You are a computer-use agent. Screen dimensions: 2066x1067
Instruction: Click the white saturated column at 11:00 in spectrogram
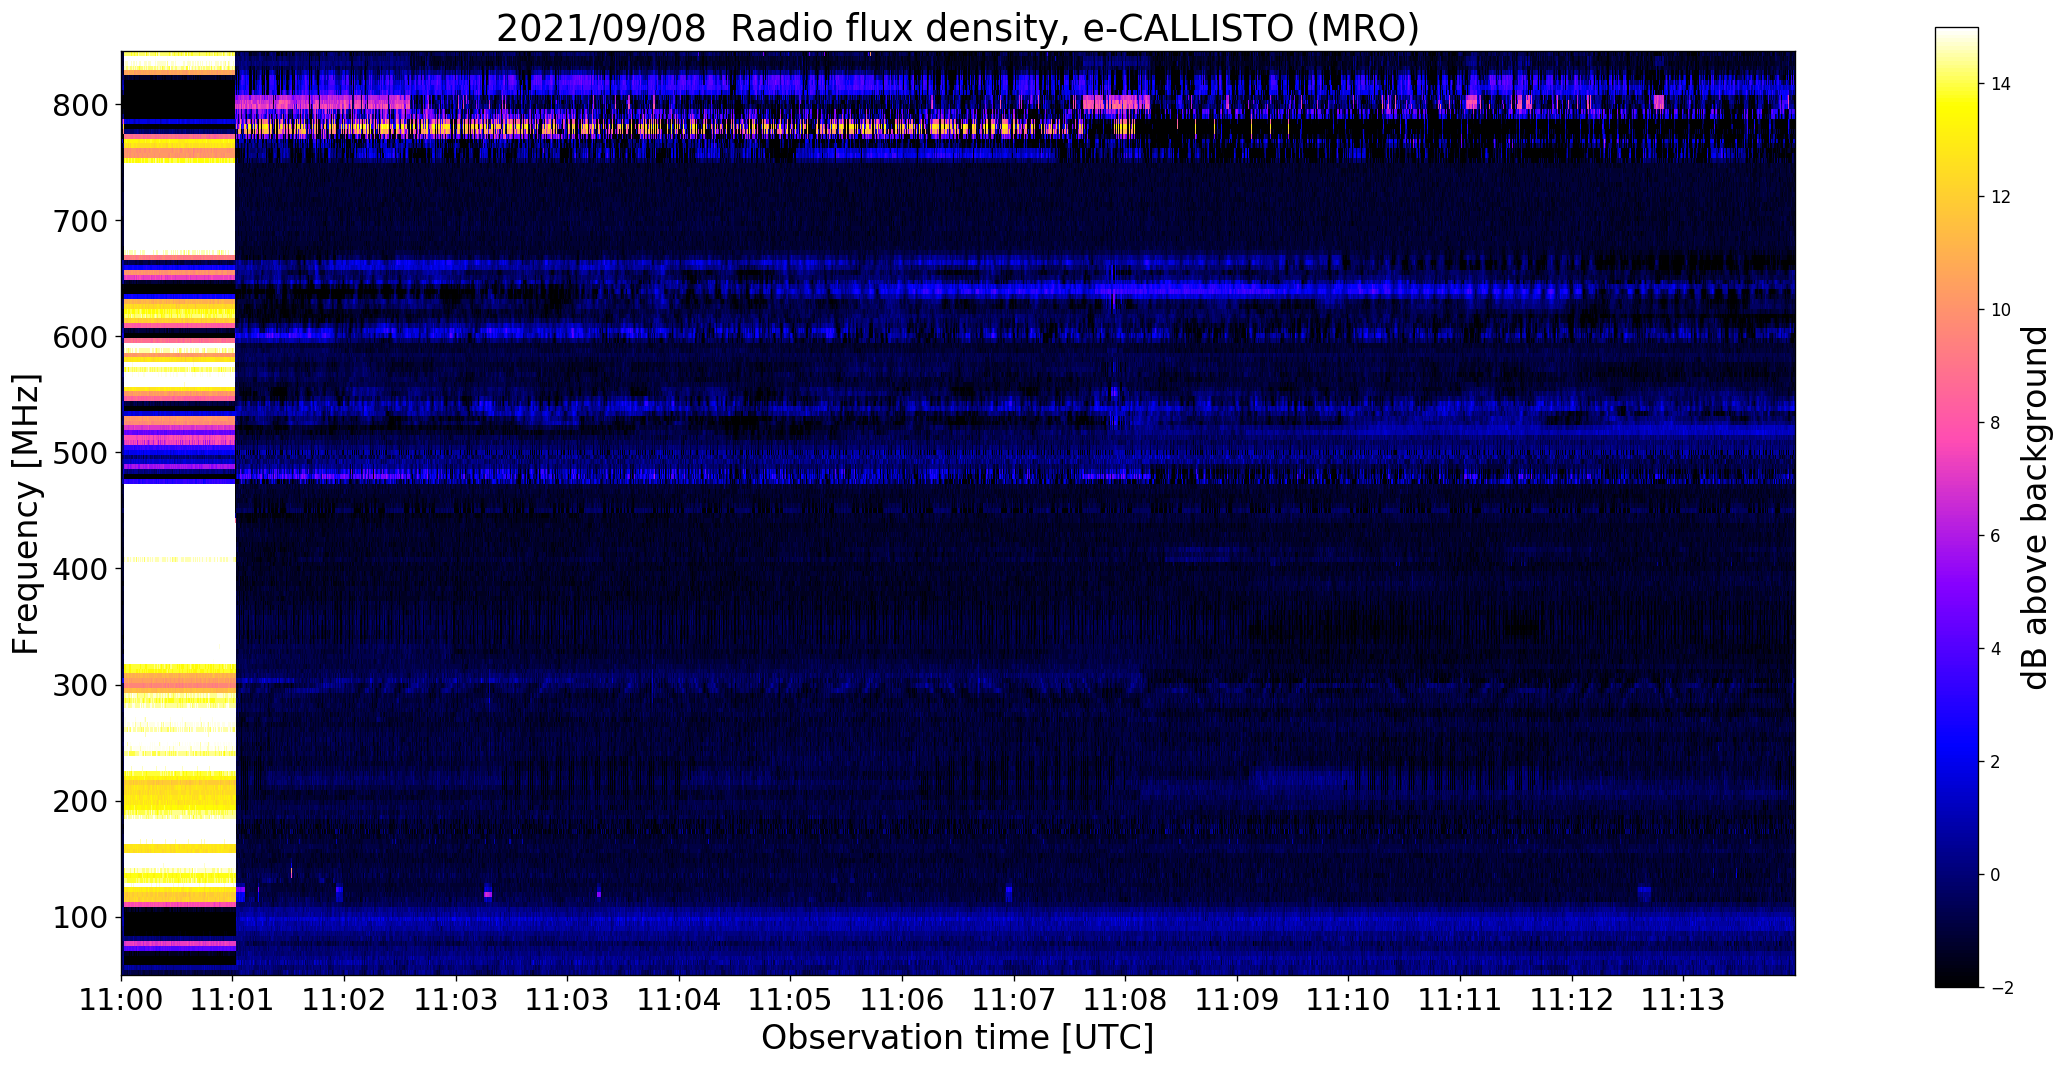(x=178, y=513)
